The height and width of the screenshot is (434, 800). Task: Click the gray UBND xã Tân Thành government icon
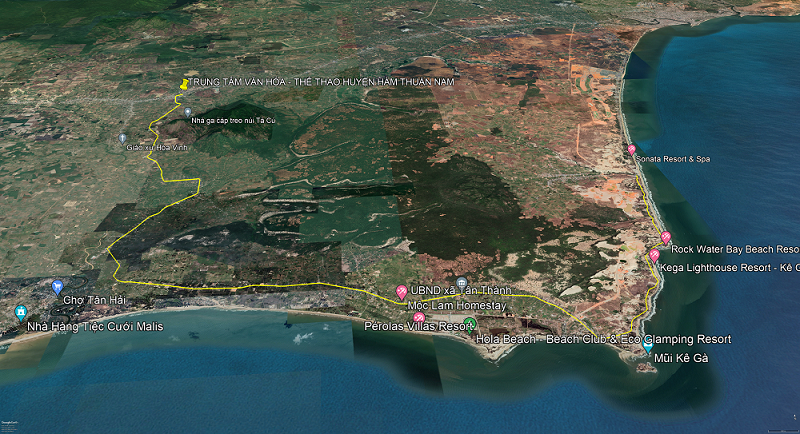point(461,282)
